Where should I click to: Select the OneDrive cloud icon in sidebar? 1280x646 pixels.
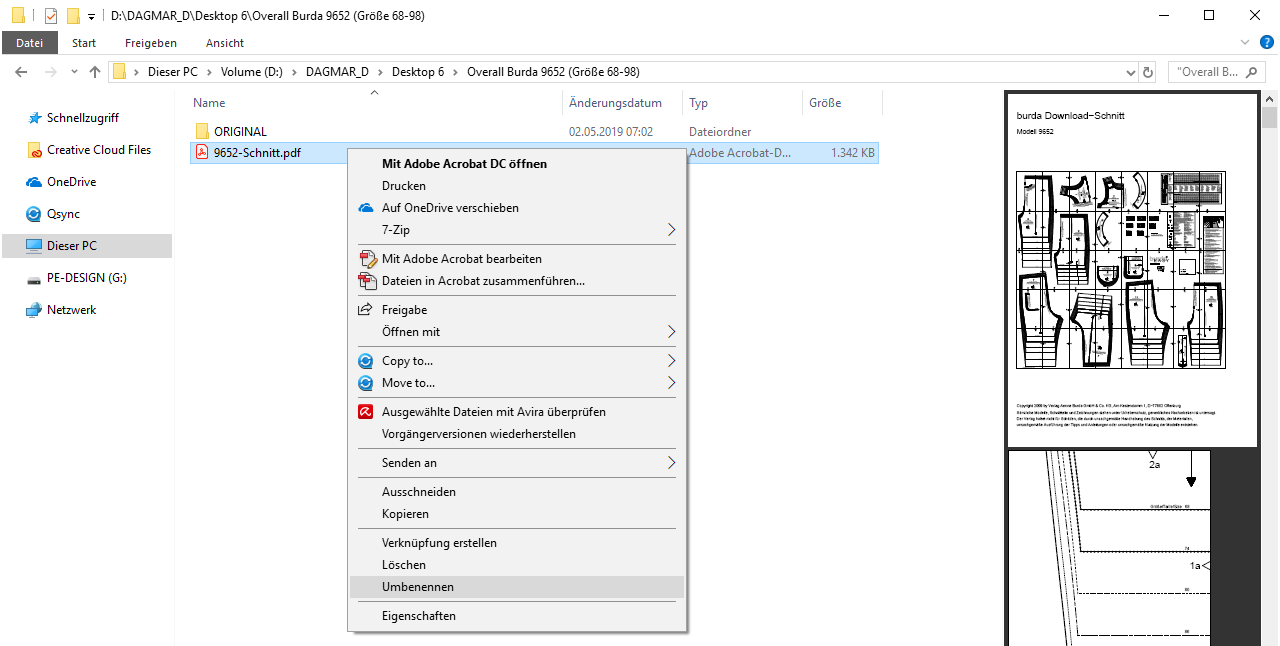[x=33, y=182]
